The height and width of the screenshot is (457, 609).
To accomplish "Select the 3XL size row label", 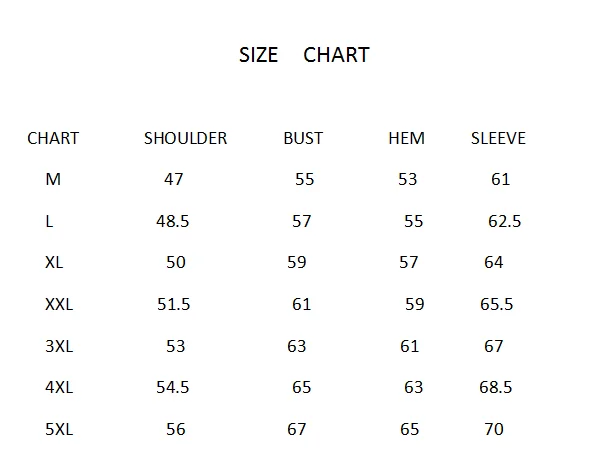I will click(59, 346).
